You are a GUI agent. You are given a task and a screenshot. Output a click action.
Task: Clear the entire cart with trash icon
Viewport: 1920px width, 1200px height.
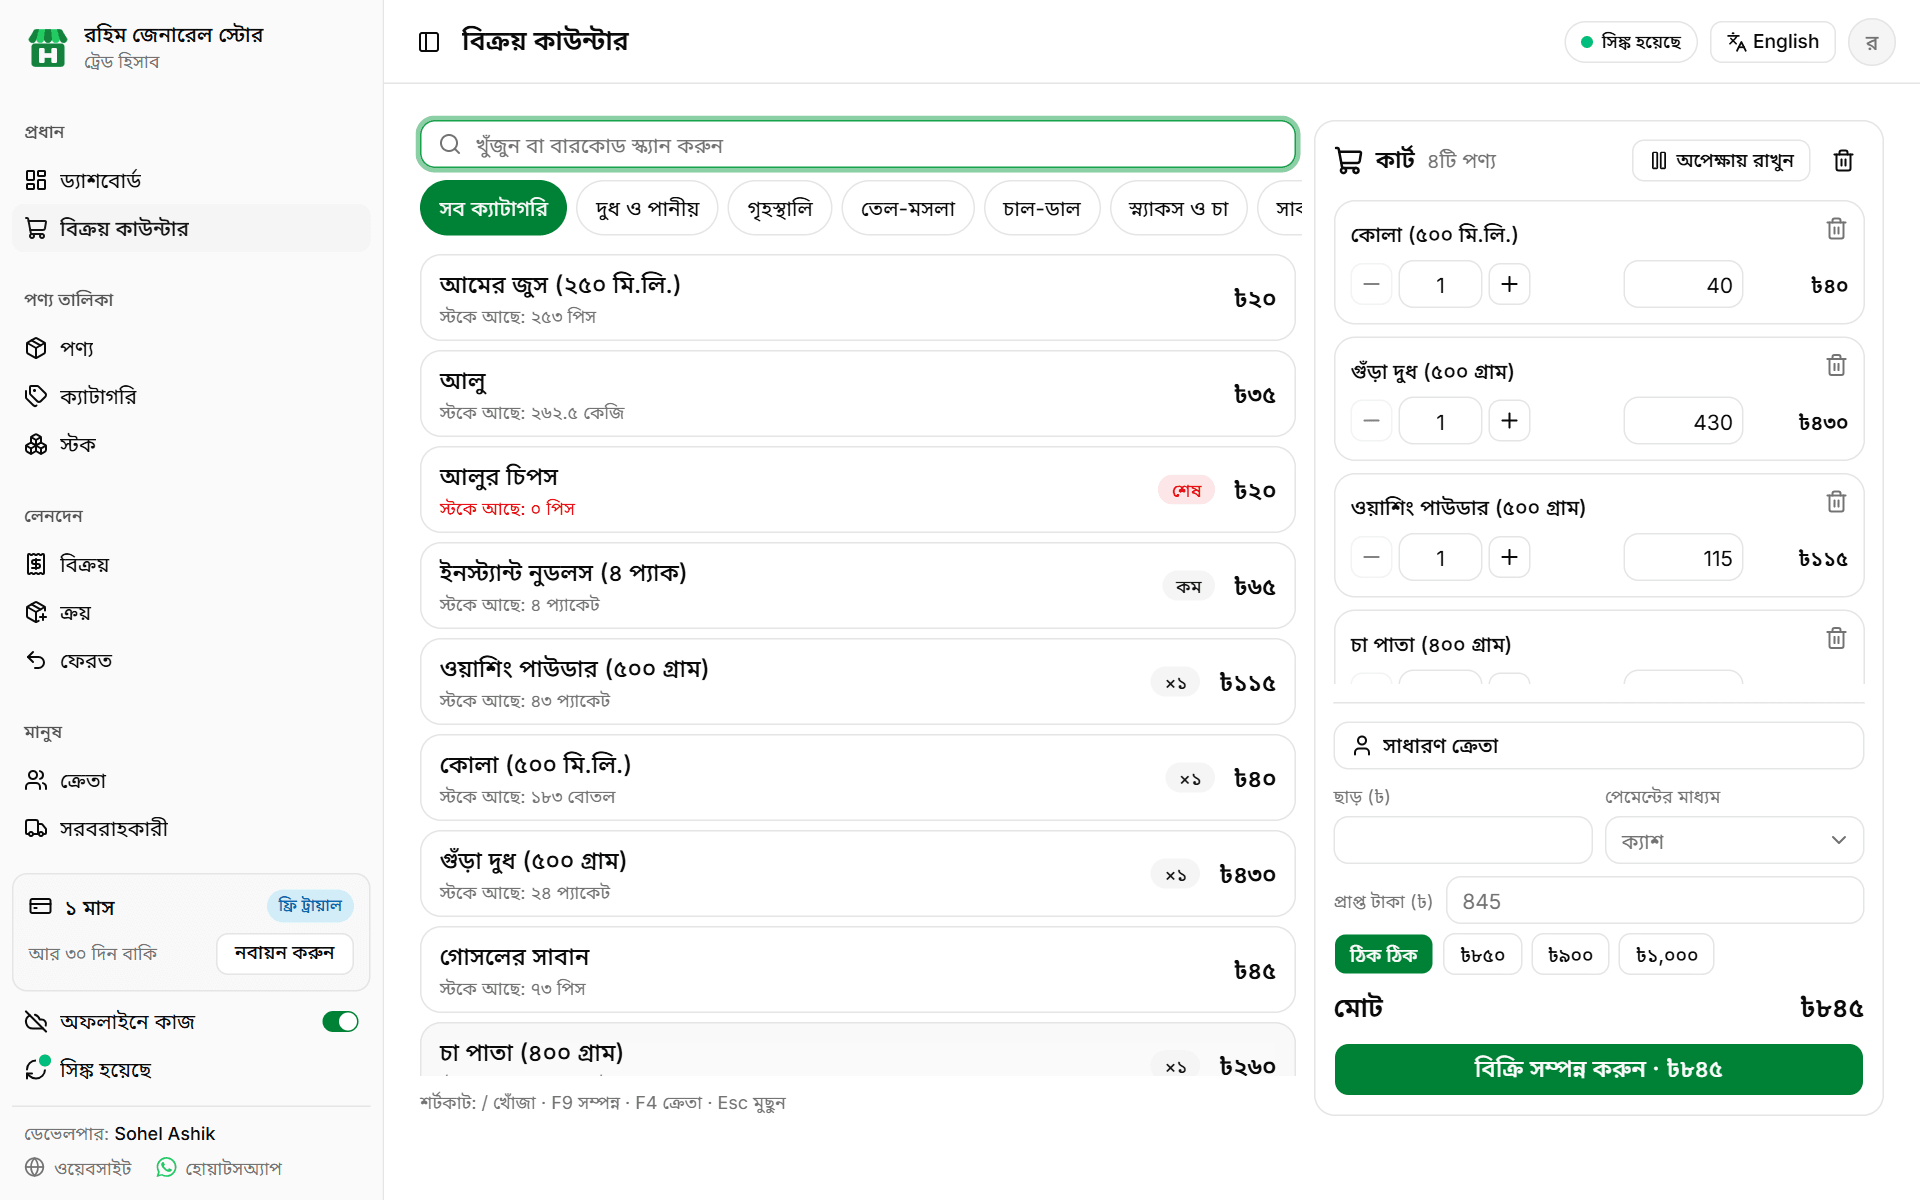coord(1843,161)
